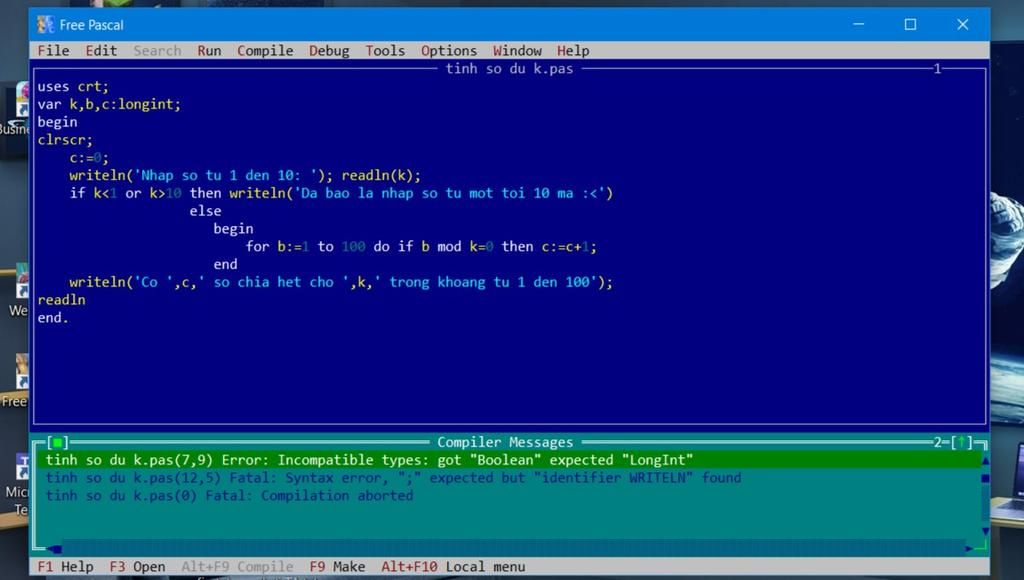
Task: Click the final end. line
Action: pyautogui.click(x=53, y=318)
